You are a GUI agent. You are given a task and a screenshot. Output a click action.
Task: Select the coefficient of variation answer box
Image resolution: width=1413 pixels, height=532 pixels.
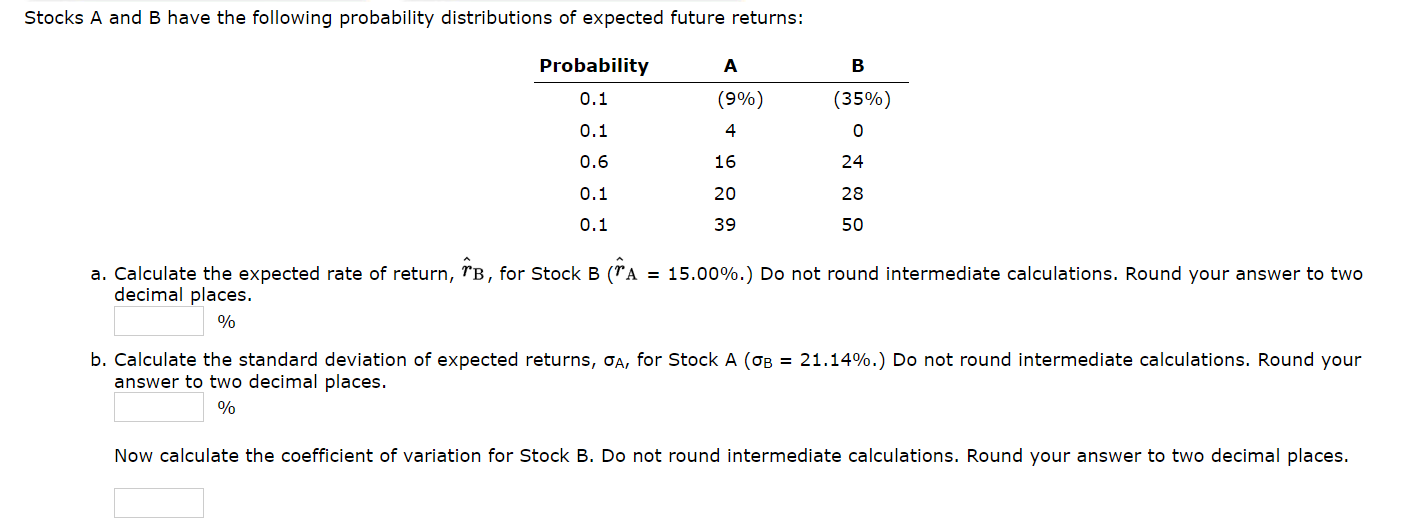(x=159, y=503)
